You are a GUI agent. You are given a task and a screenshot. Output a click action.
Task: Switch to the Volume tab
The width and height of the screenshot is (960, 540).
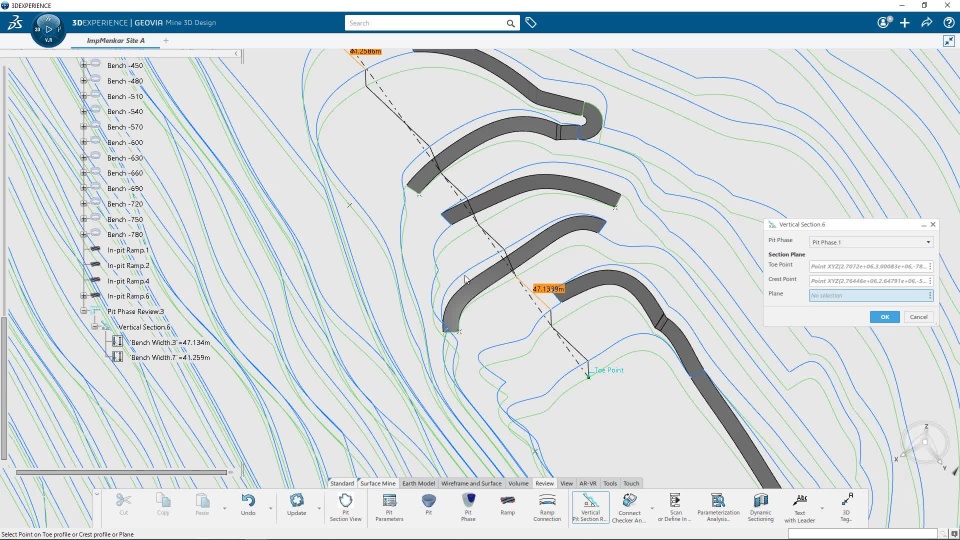[x=518, y=483]
